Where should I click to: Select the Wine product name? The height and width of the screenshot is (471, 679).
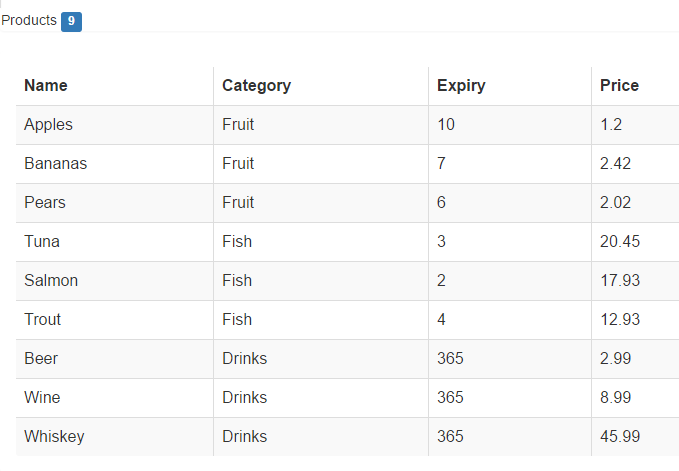tap(42, 398)
